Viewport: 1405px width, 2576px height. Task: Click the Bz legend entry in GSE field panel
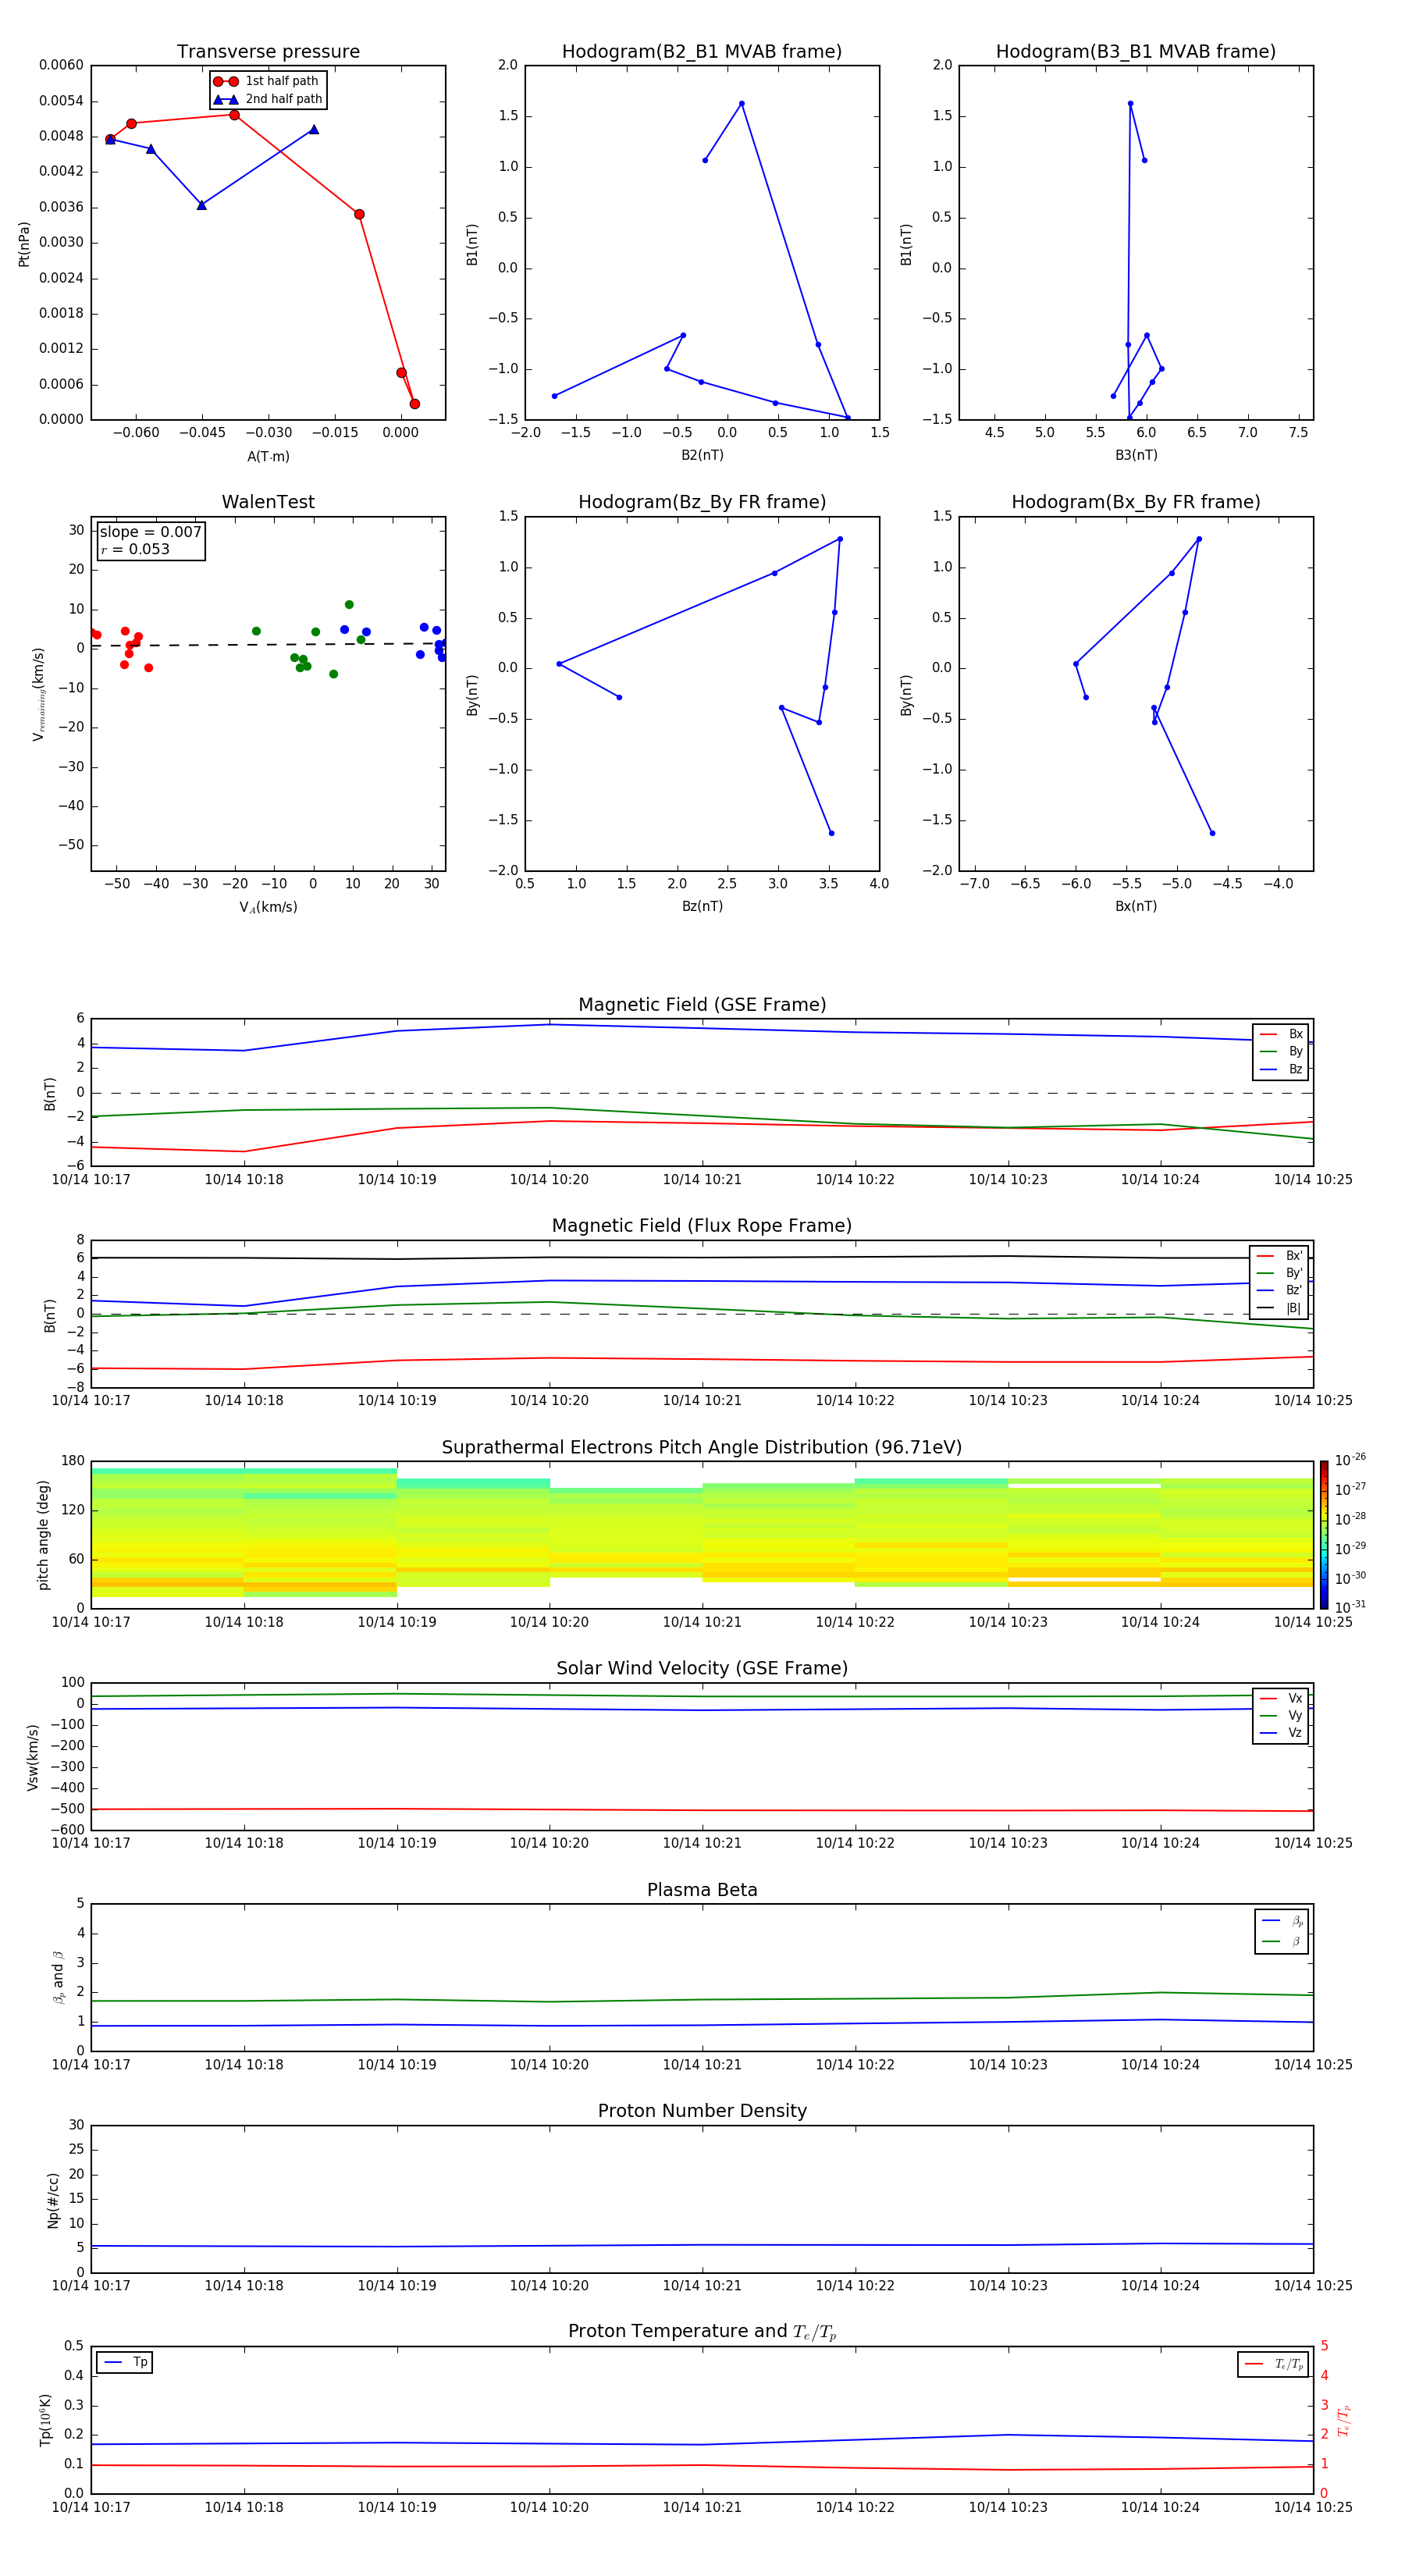(1281, 1069)
